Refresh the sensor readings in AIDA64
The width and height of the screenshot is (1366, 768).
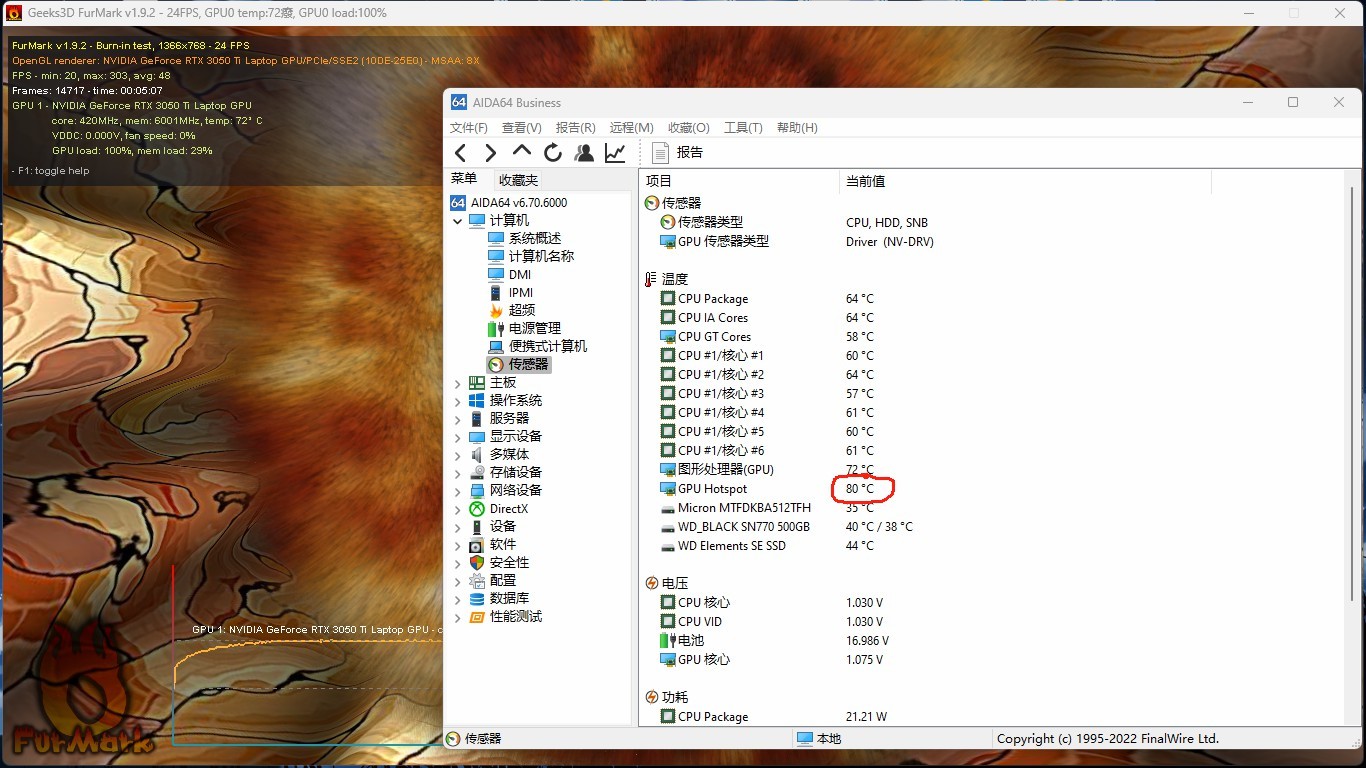(x=553, y=153)
